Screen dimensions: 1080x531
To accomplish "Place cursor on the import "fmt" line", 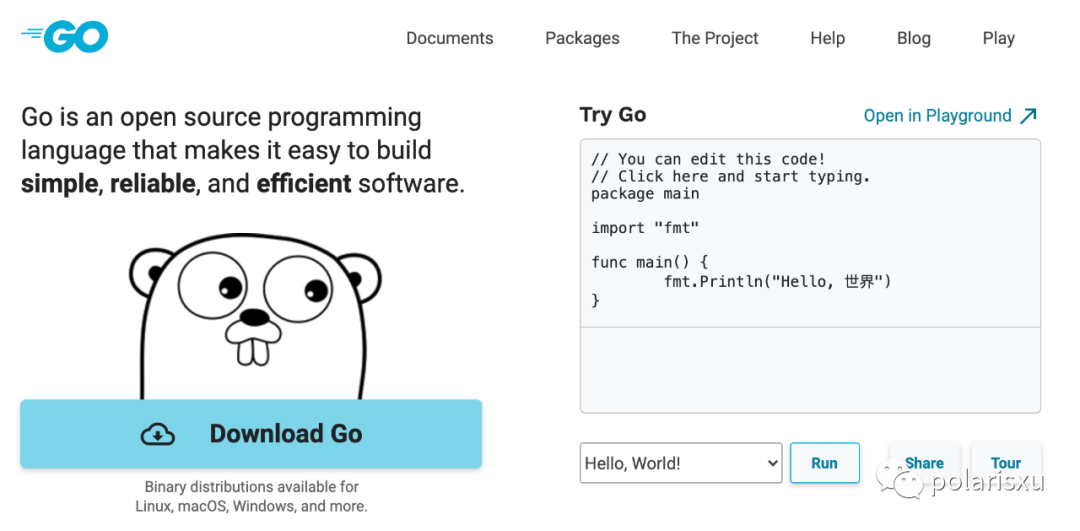I will tap(645, 228).
